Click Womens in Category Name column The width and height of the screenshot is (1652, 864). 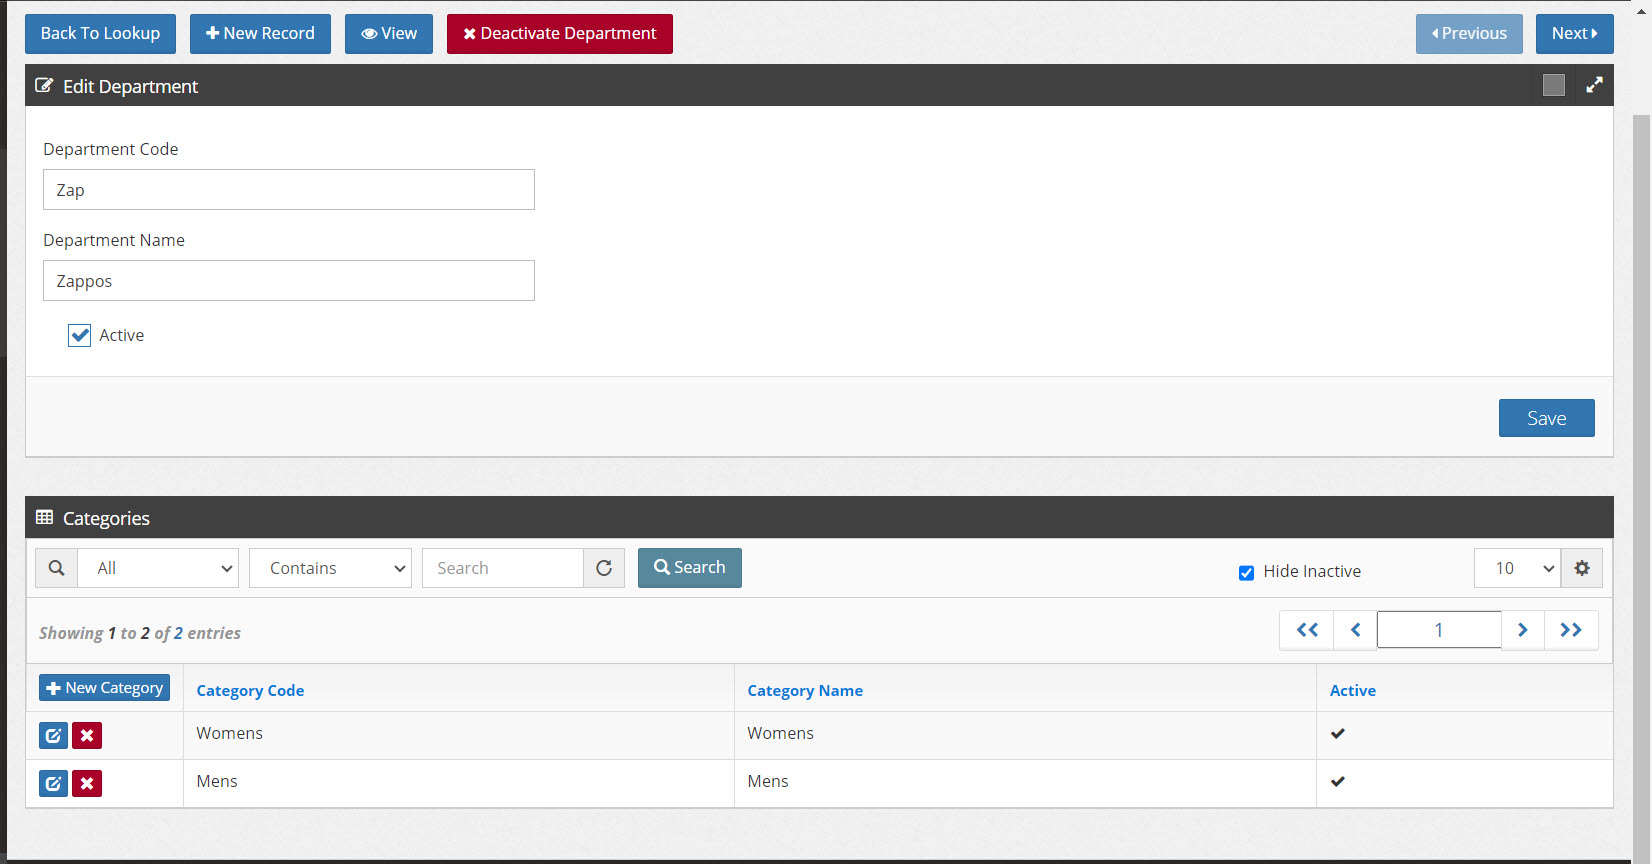[x=780, y=733]
